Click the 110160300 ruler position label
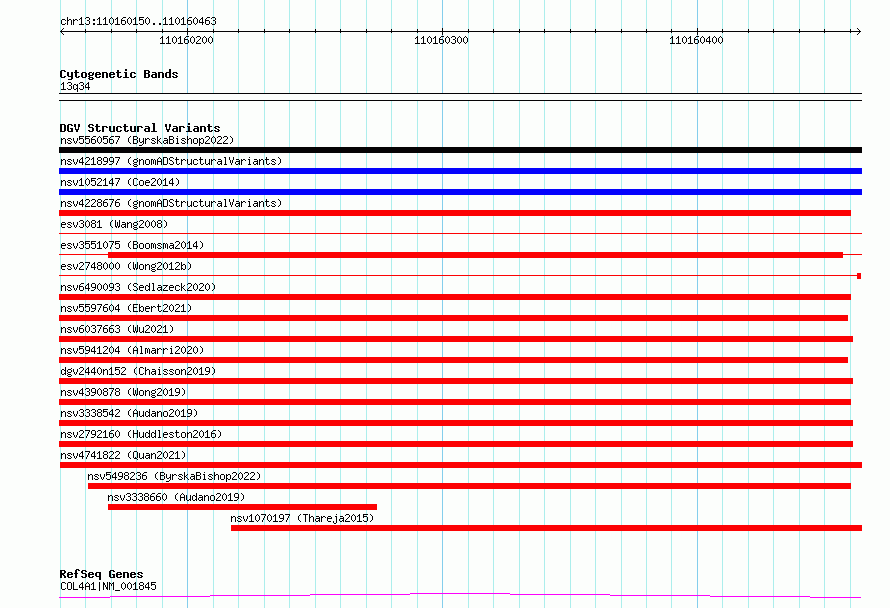 tap(441, 40)
